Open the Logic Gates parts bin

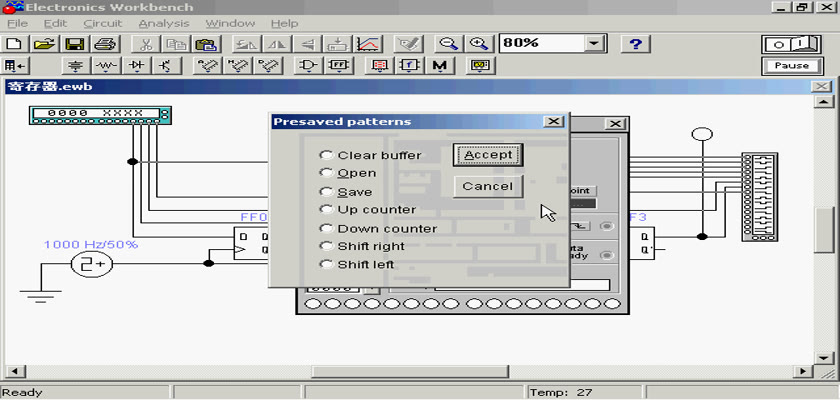[309, 66]
